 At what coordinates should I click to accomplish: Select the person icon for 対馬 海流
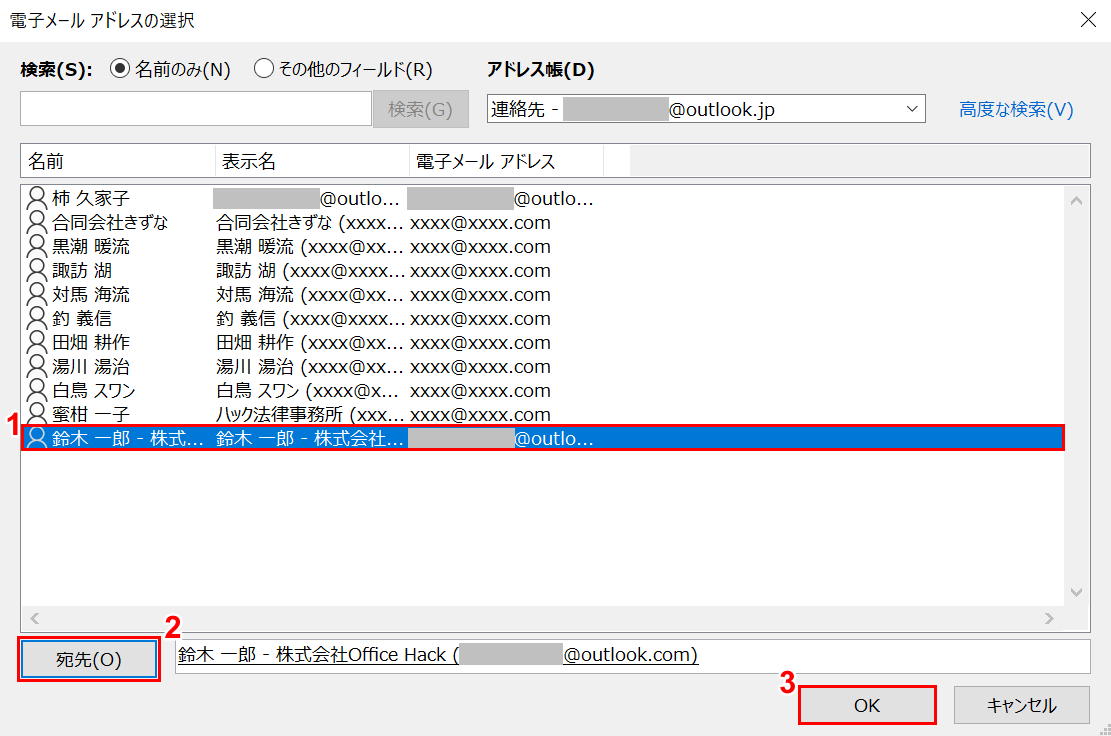point(37,294)
